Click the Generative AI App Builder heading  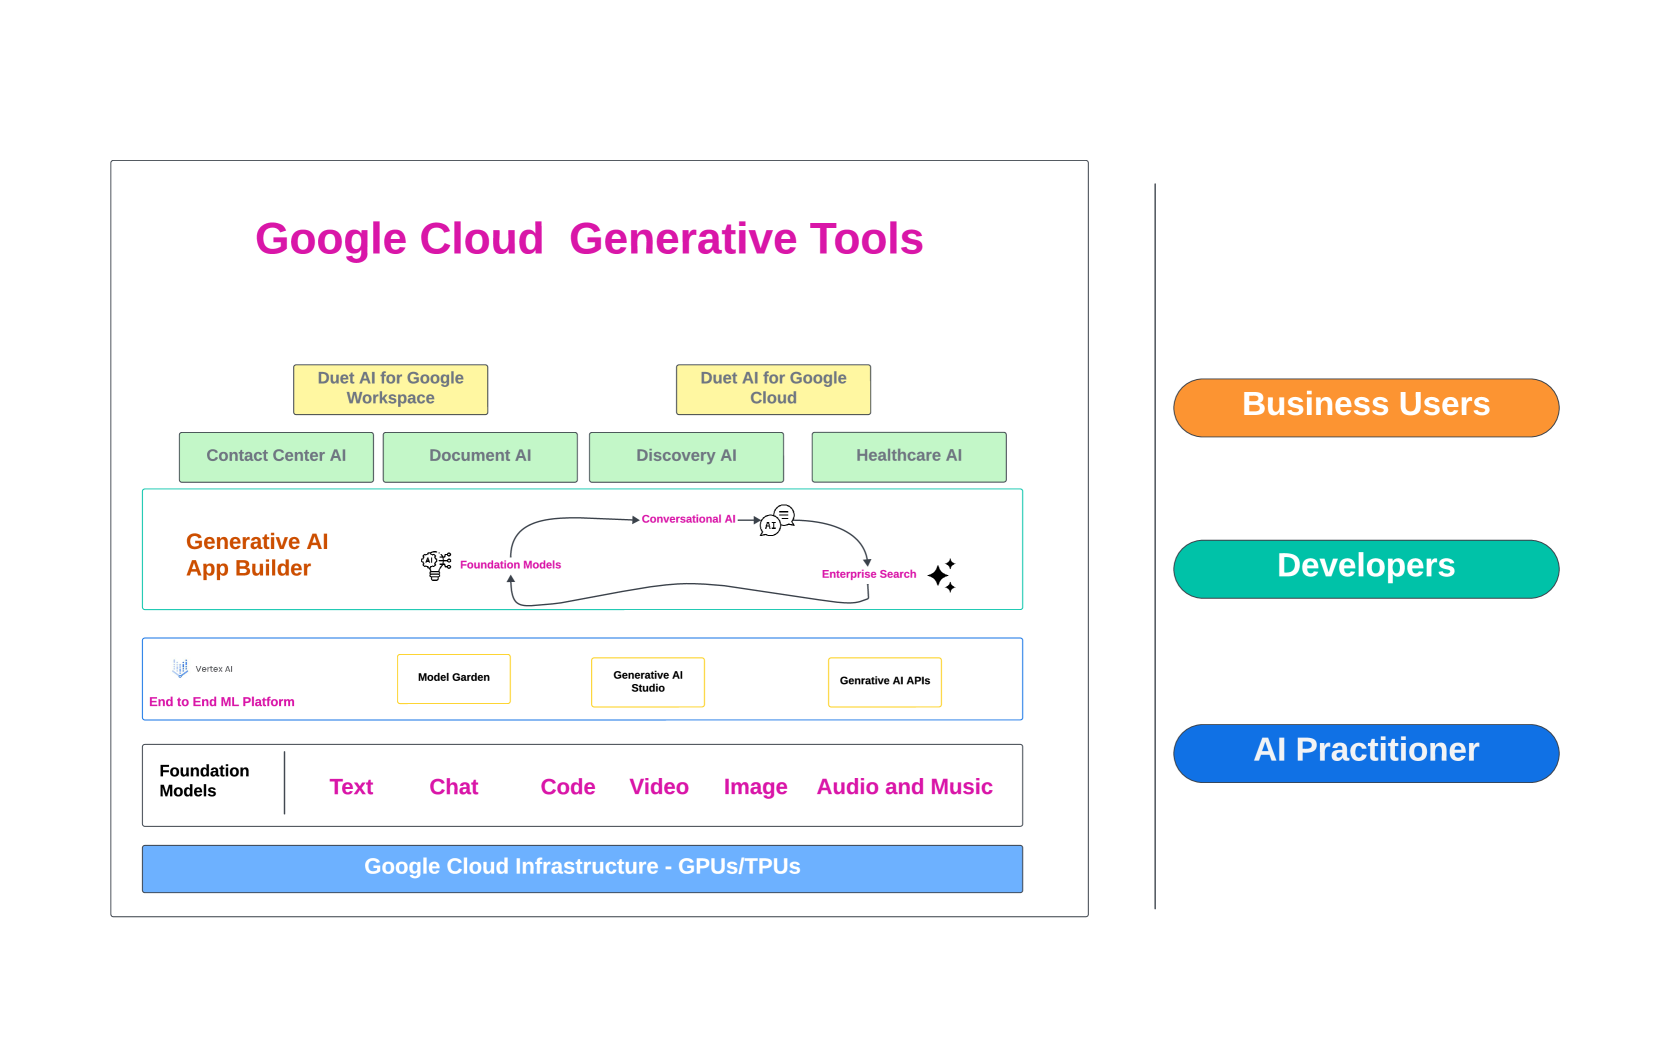(x=257, y=555)
